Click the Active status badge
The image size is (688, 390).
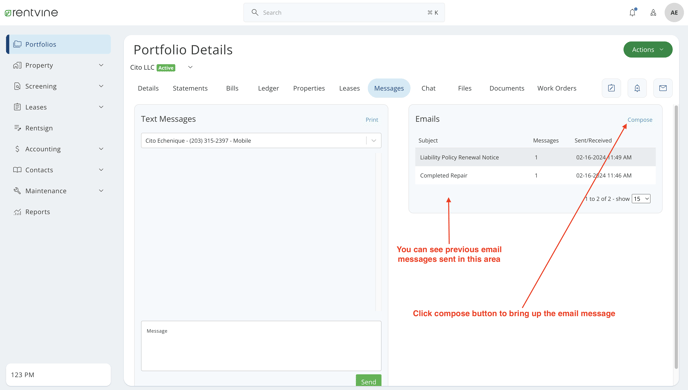coord(166,68)
